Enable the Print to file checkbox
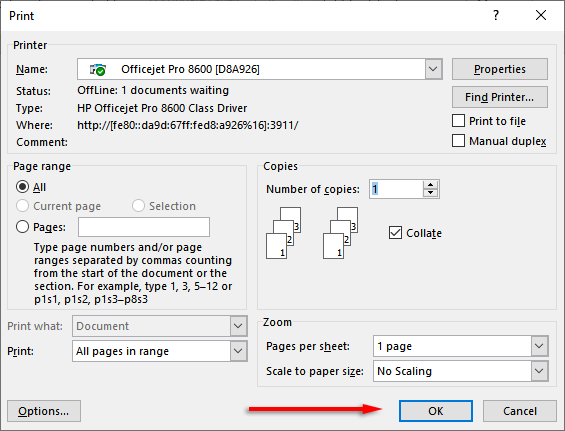 click(458, 121)
